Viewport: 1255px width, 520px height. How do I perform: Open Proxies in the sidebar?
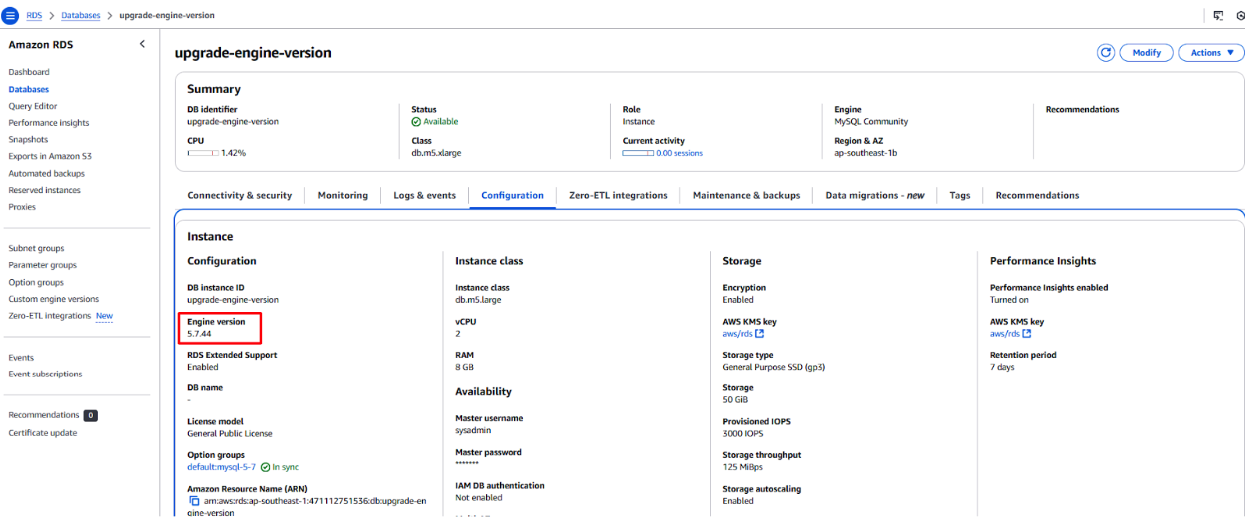click(22, 207)
